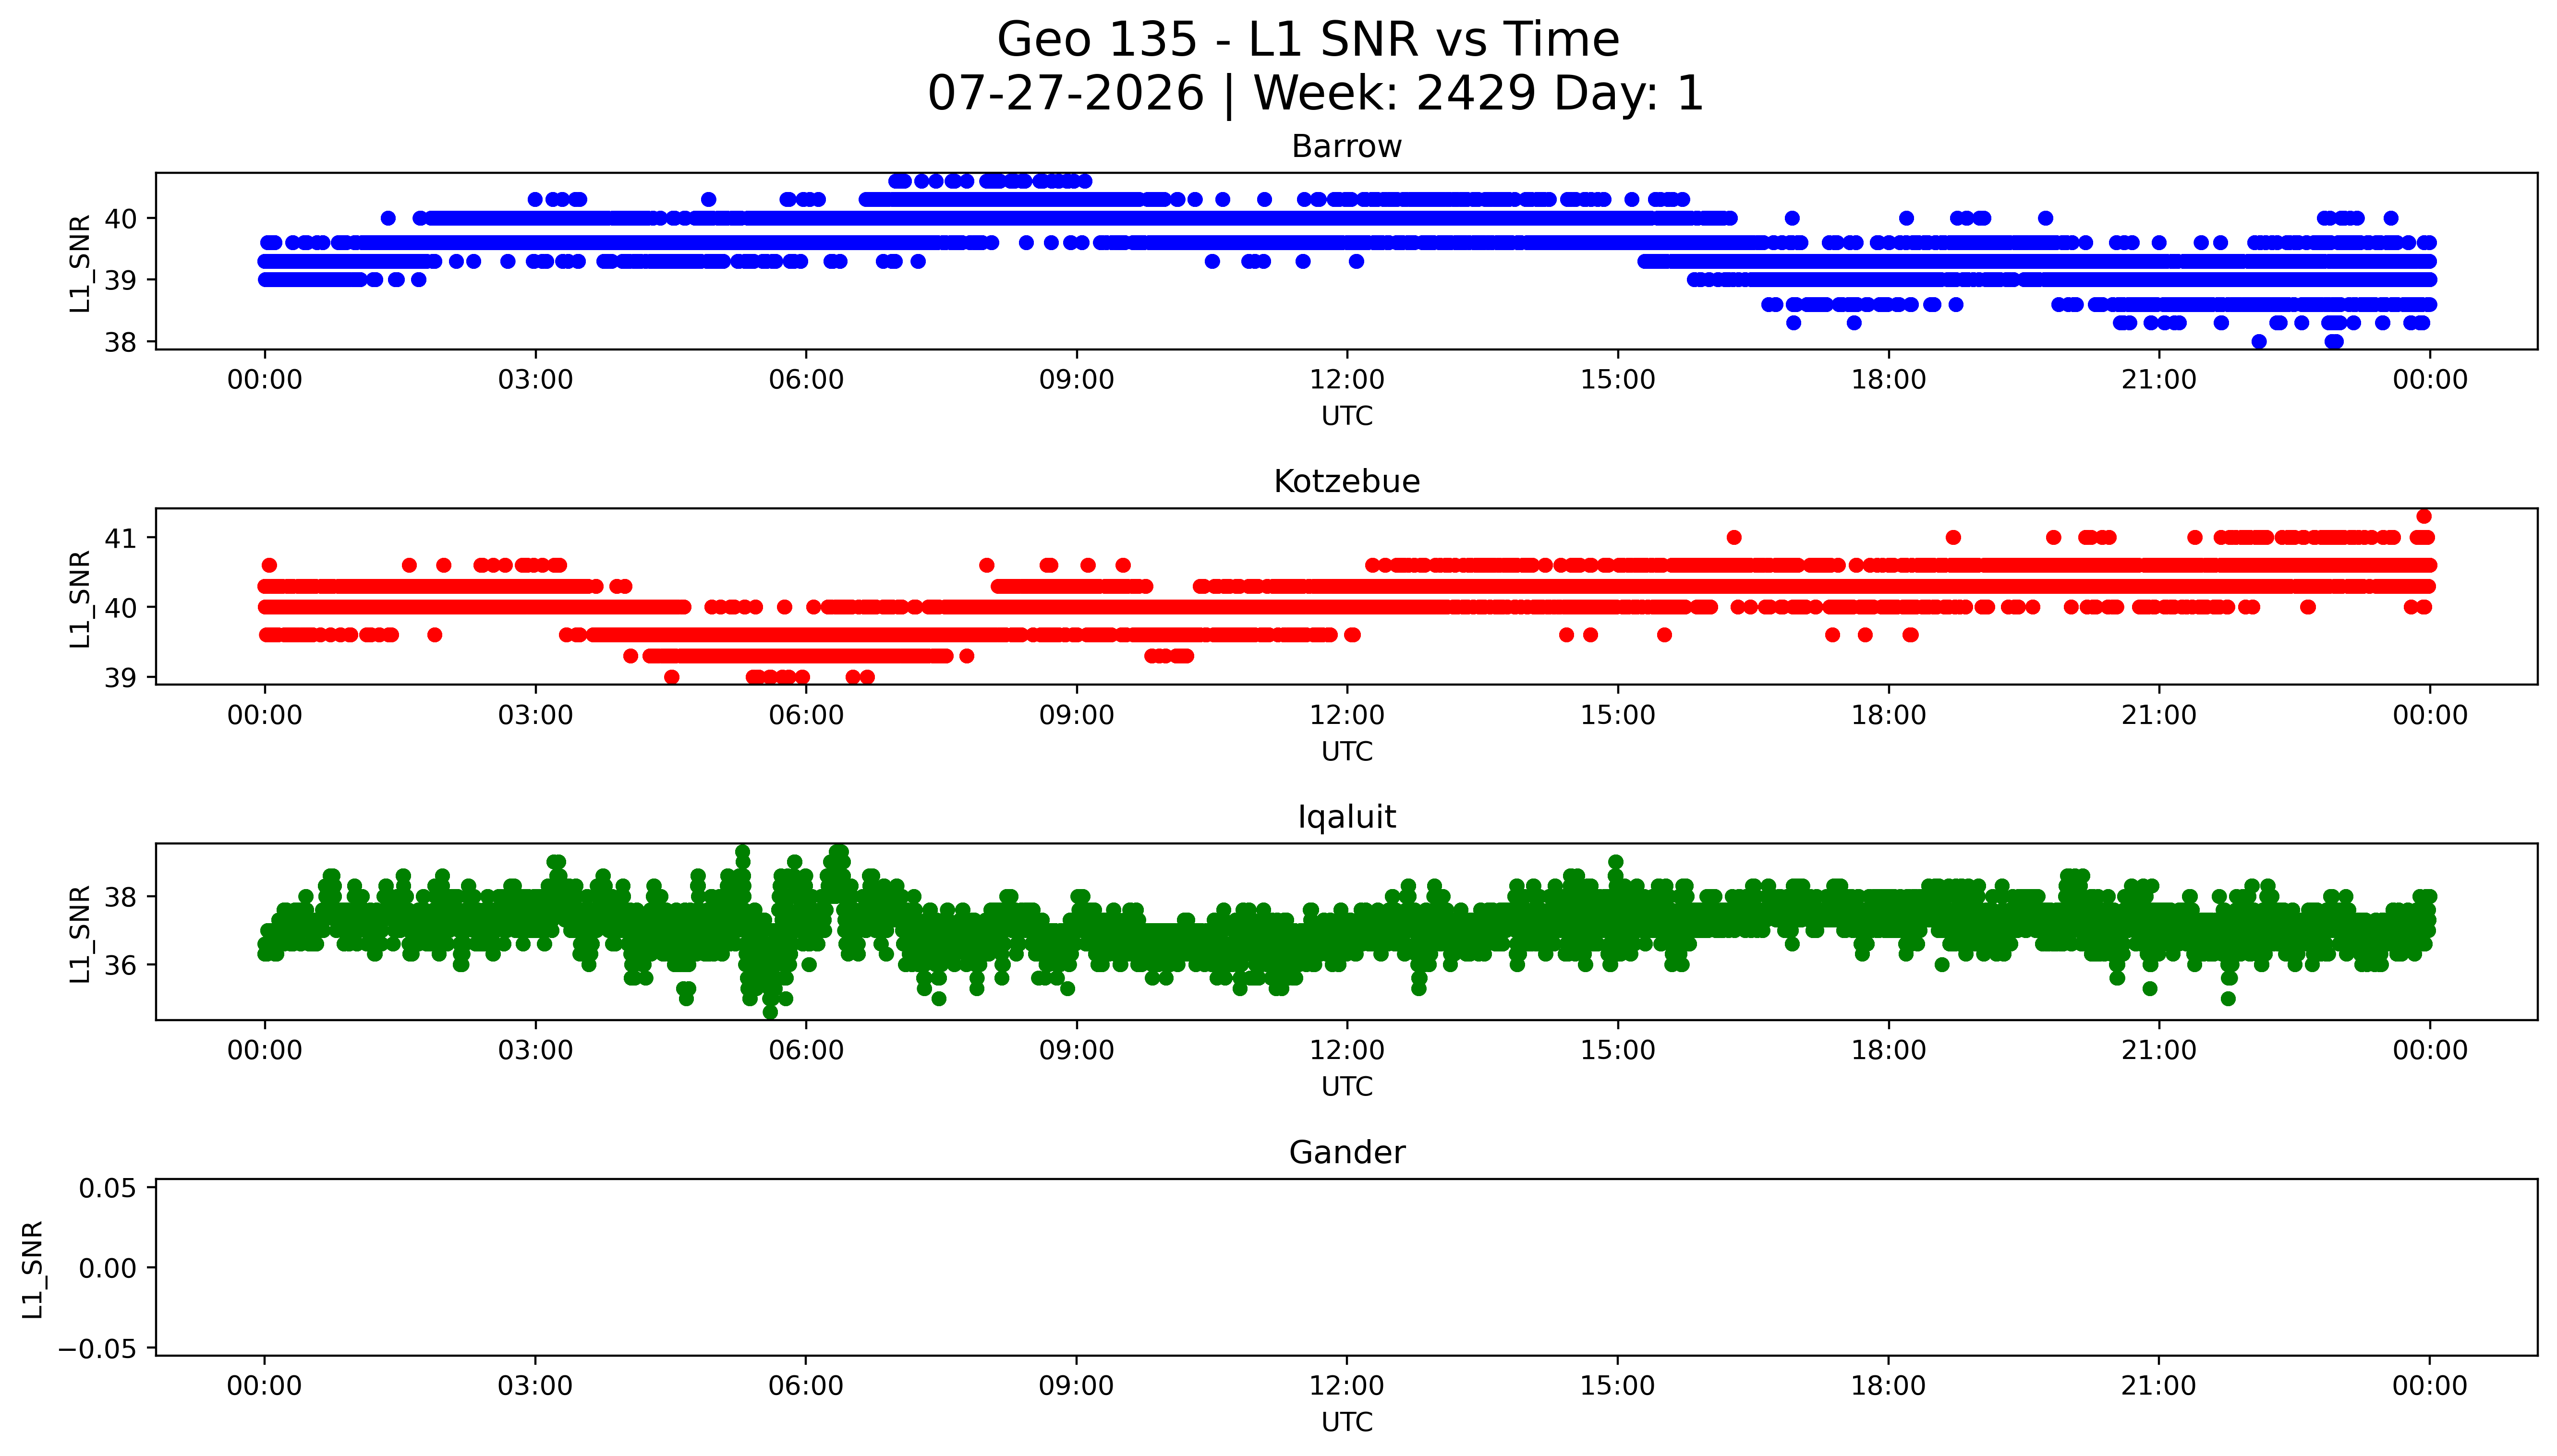Click the 36 y-axis tick on Iqaluit plot
Image resolution: width=2557 pixels, height=1456 pixels.
coord(121,965)
